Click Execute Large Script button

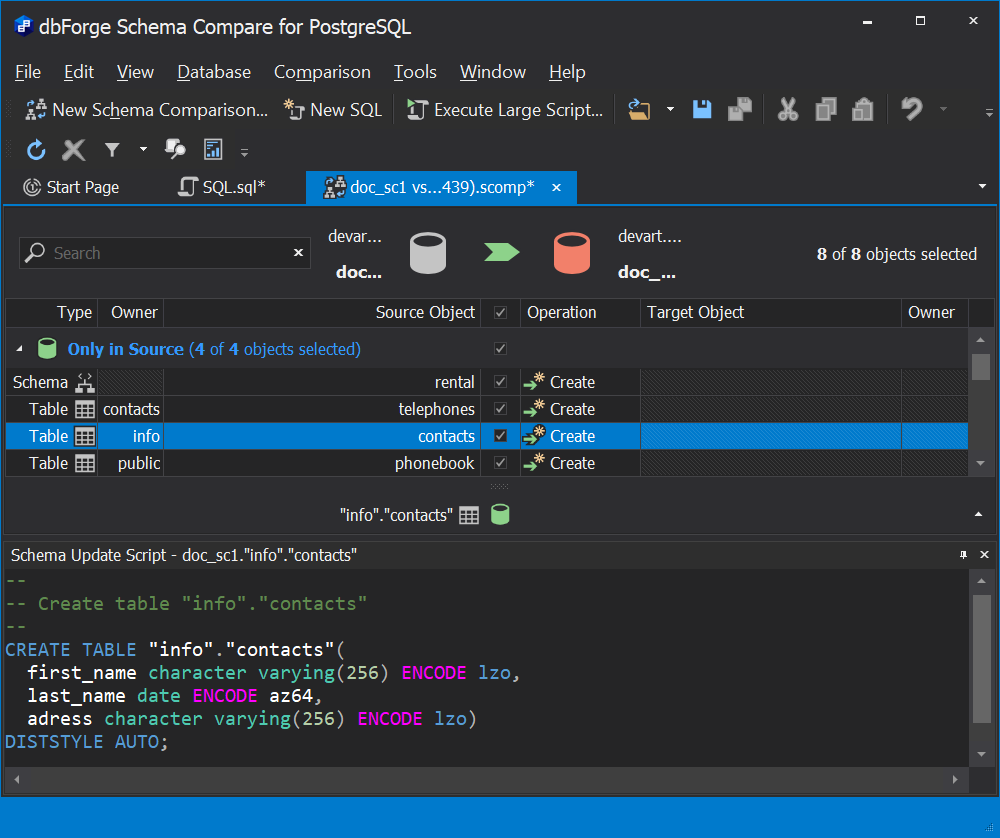[504, 110]
